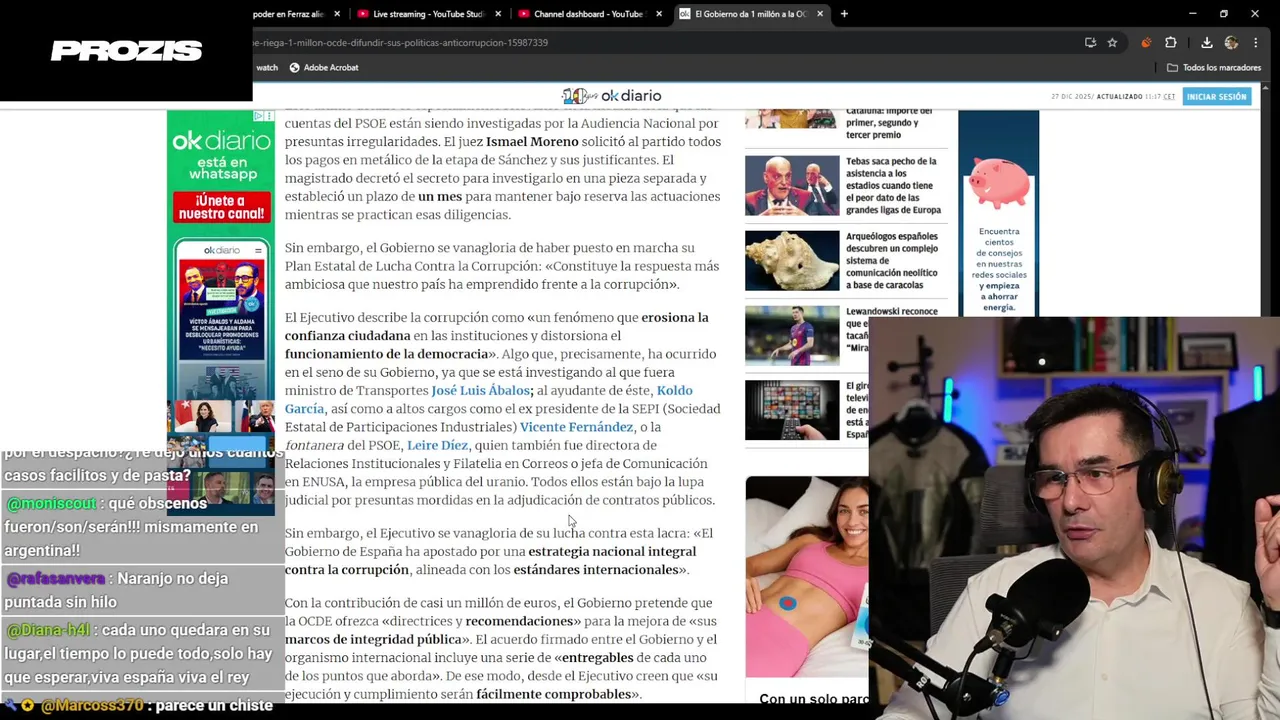Click the 'INICIAR SESIÓN' button
This screenshot has width=1280, height=720.
[1216, 97]
